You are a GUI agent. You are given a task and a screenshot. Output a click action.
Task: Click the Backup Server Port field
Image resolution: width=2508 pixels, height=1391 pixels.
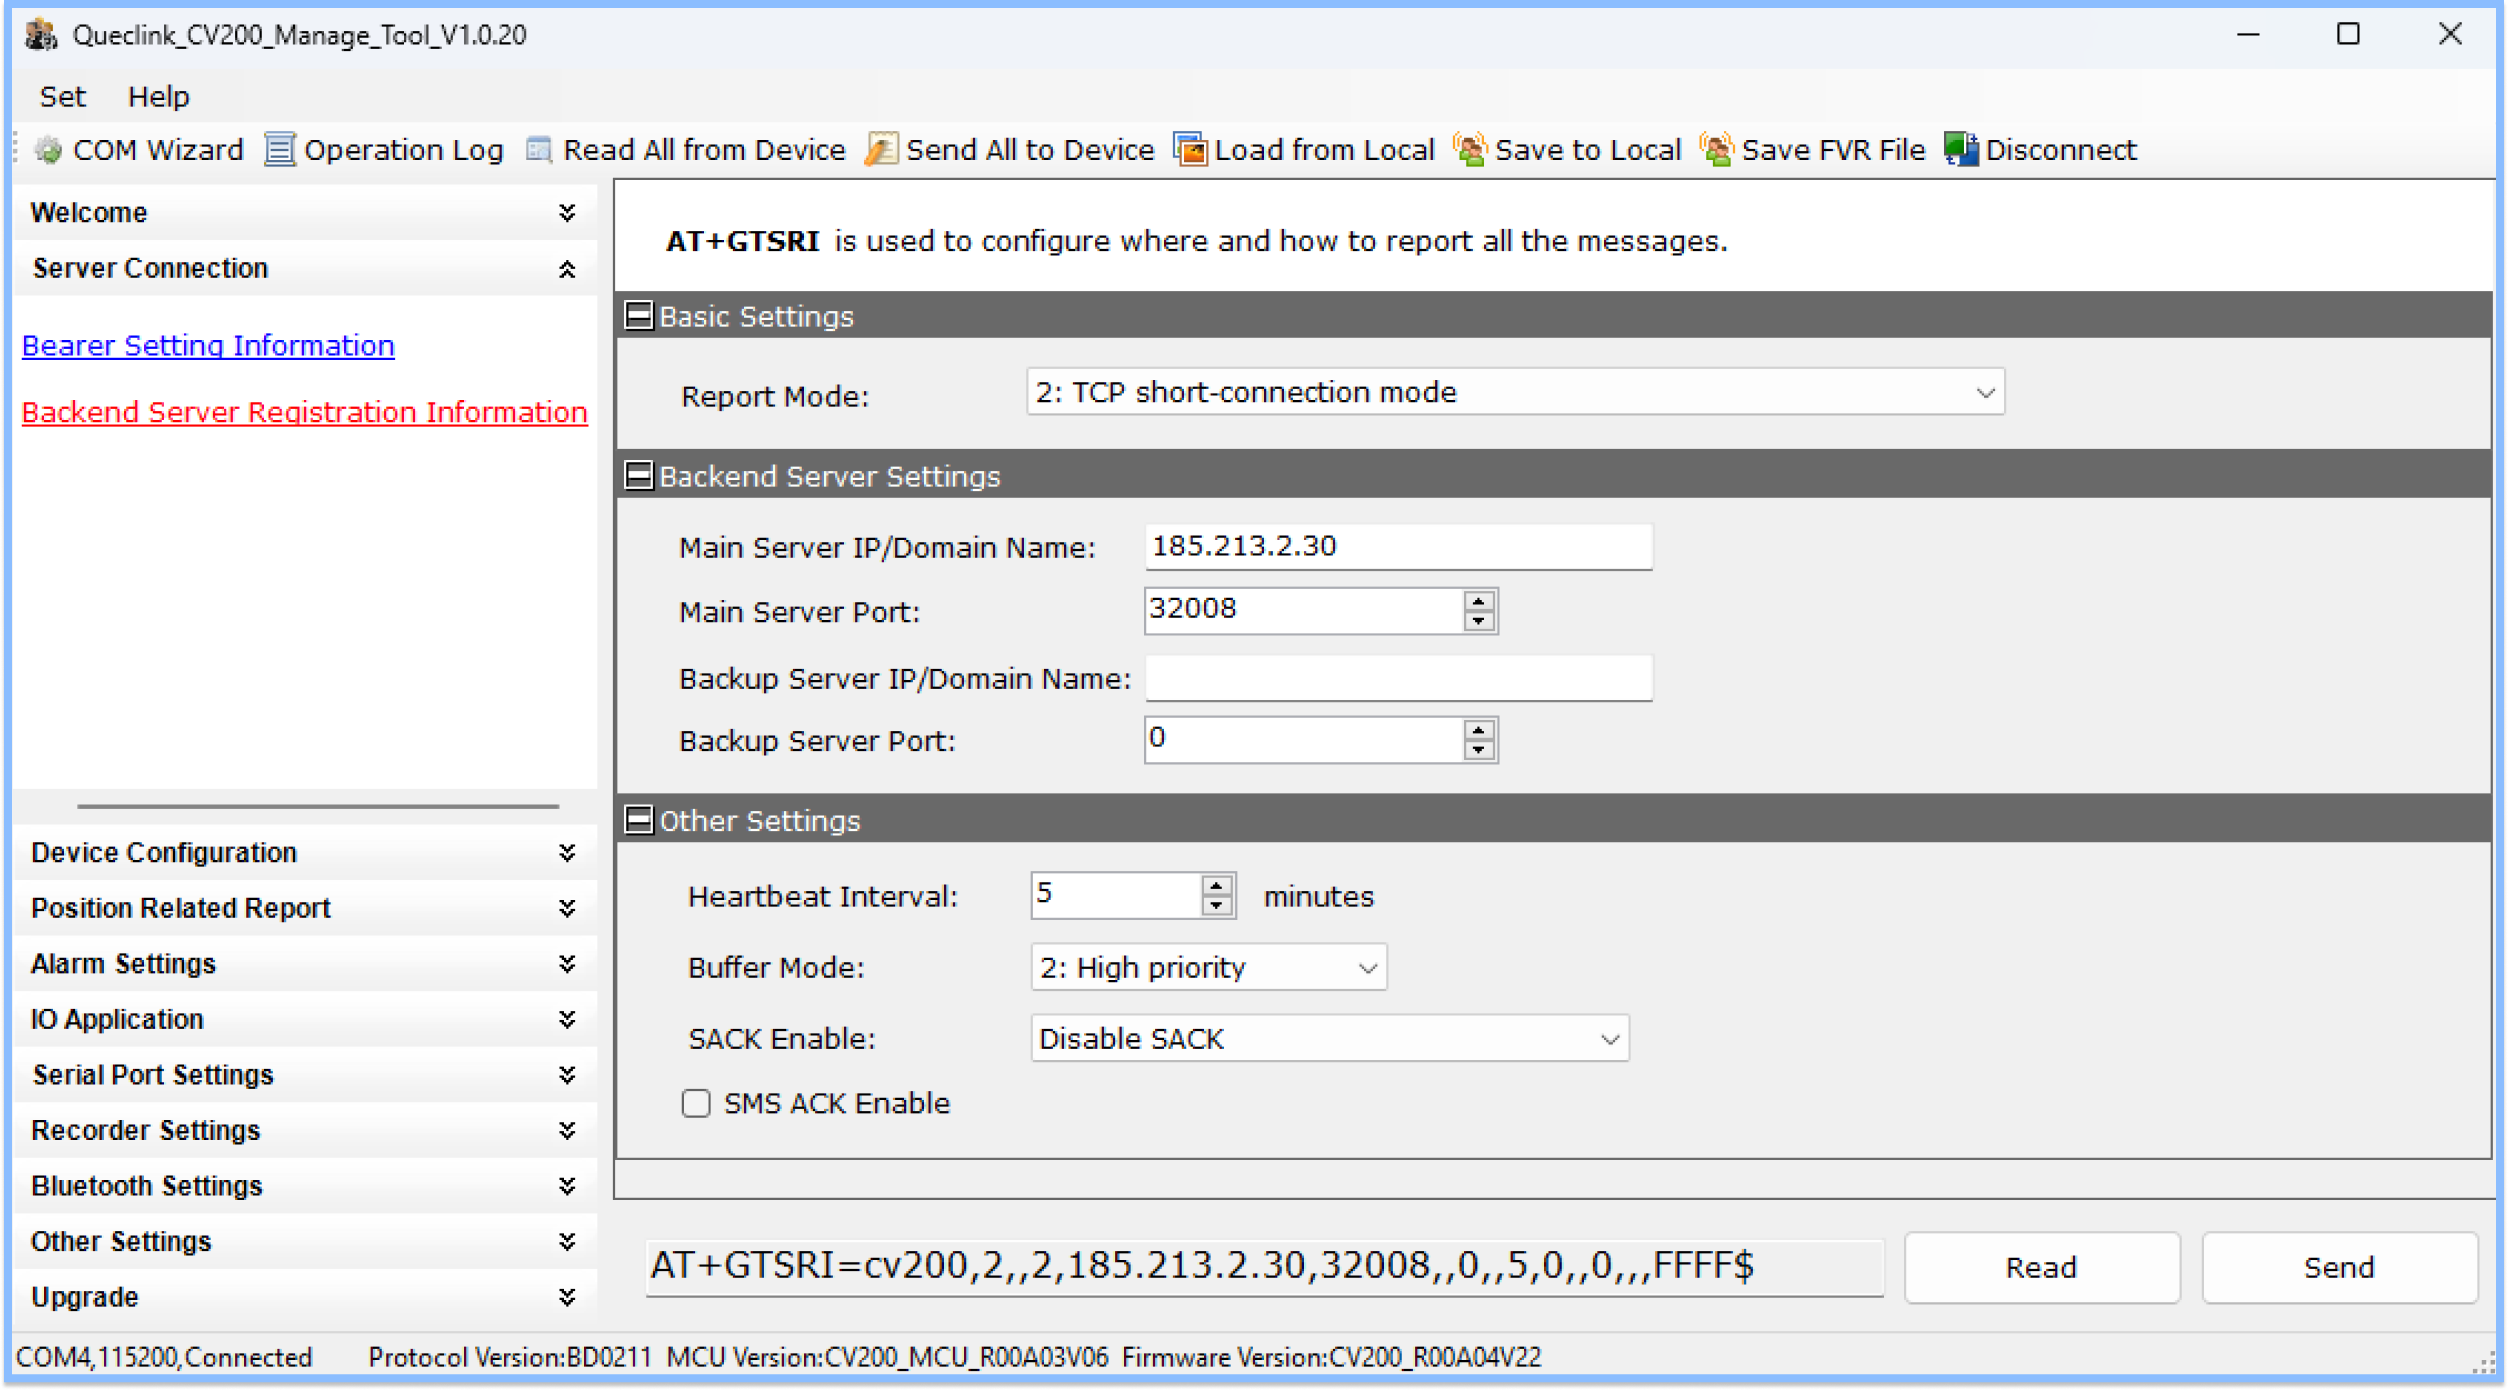[1304, 740]
